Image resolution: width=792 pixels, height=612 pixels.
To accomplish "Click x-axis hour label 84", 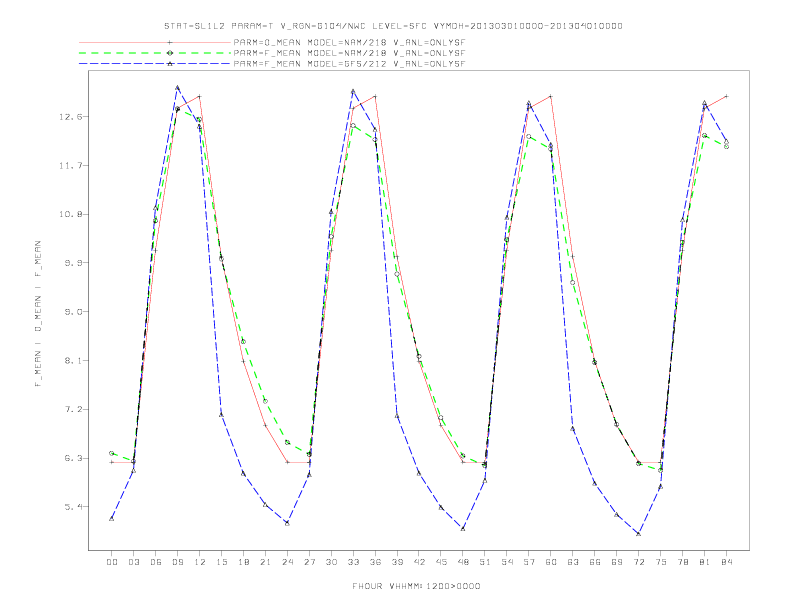I will pos(727,562).
